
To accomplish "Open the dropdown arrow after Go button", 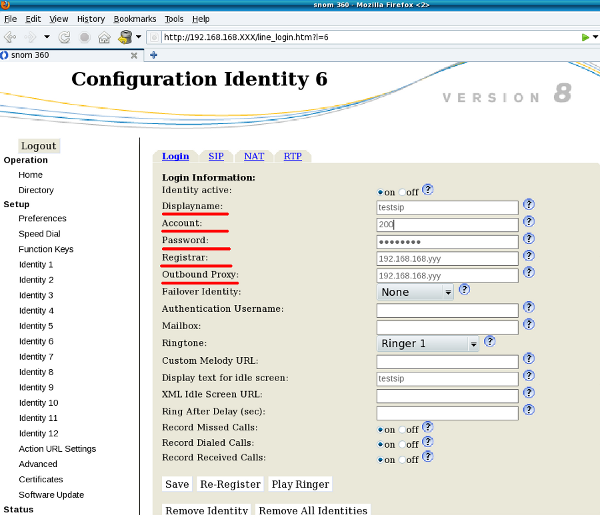I will click(595, 37).
